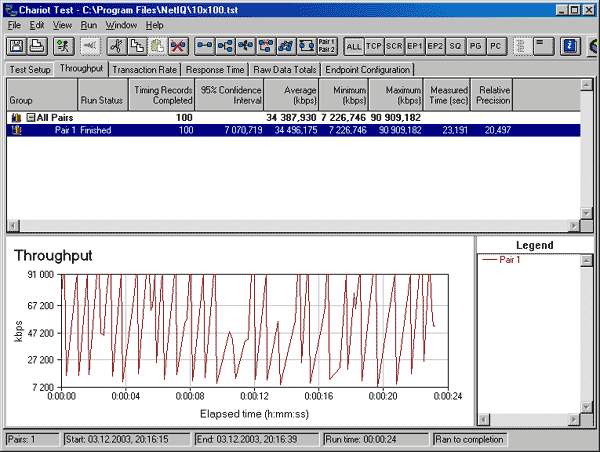The image size is (600, 452).
Task: Open the Endpoint Configuration tab
Action: (367, 70)
